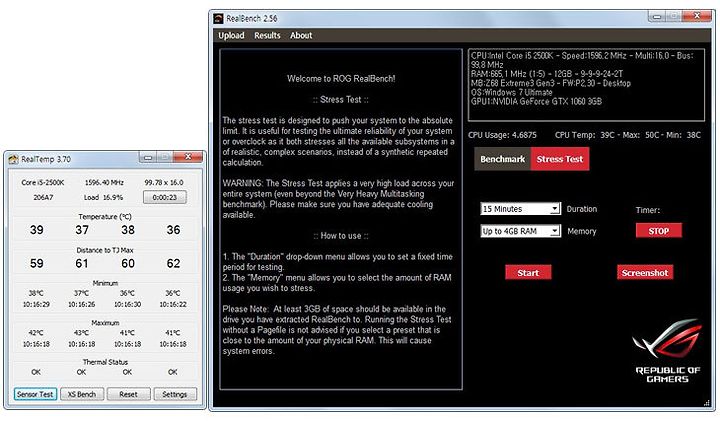Click the 99.78 x 16.0 multiplier value
Viewport: 720px width, 421px height.
coord(164,182)
